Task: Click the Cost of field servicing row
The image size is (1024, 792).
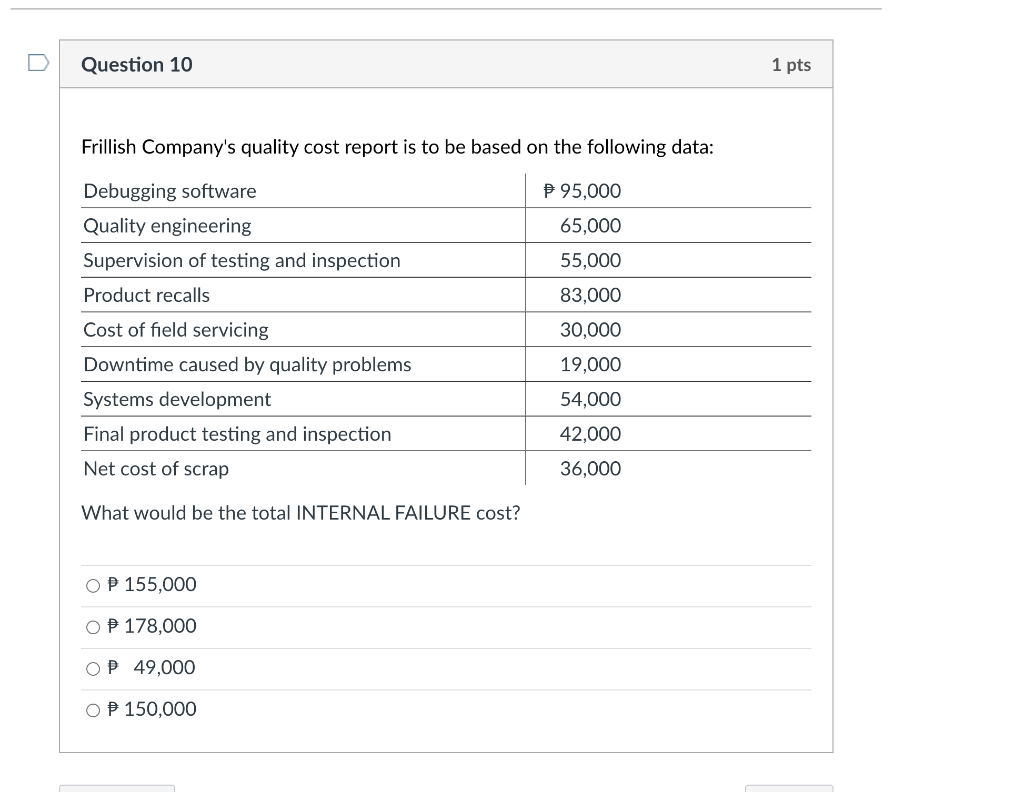Action: (176, 330)
